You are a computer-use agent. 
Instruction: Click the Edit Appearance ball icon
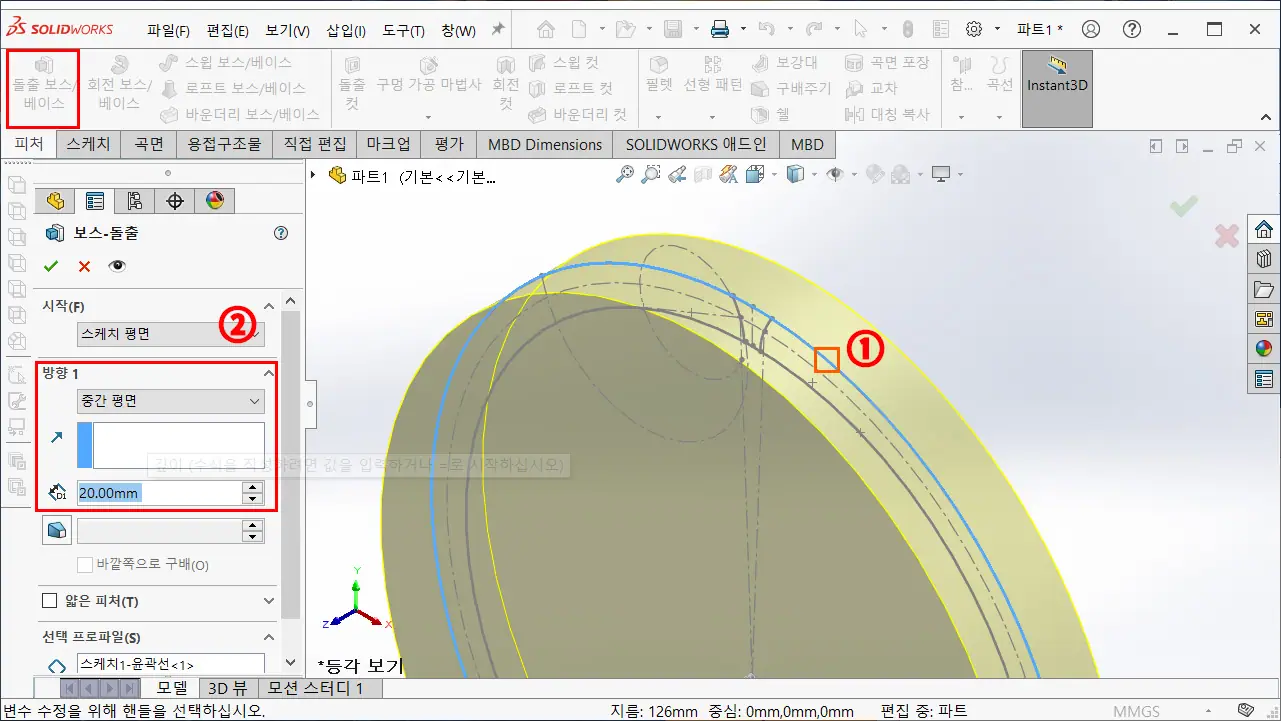pyautogui.click(x=875, y=175)
